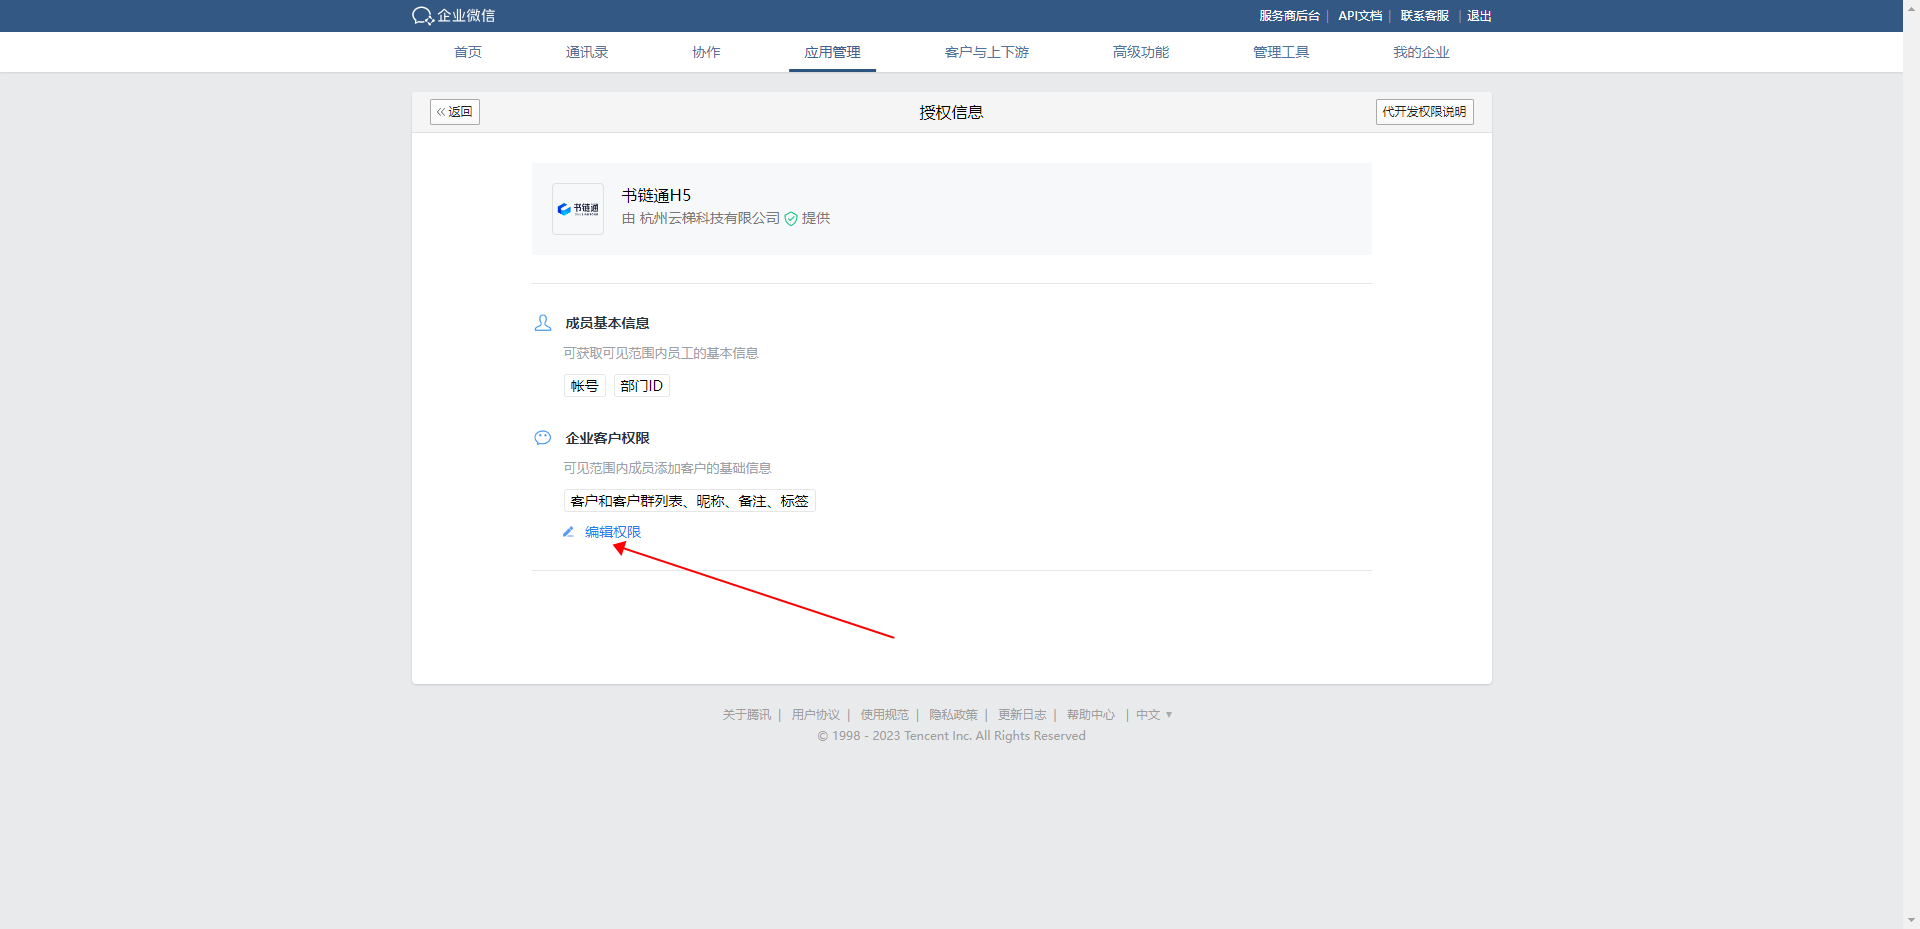
Task: Click the 企业客户权限 chat bubble icon
Action: click(x=543, y=438)
